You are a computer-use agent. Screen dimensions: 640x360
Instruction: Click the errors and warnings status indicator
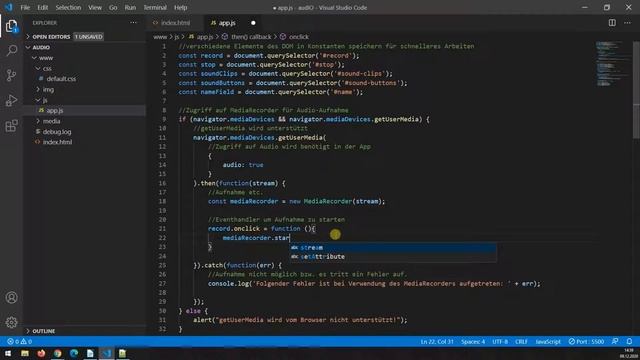tap(19, 342)
